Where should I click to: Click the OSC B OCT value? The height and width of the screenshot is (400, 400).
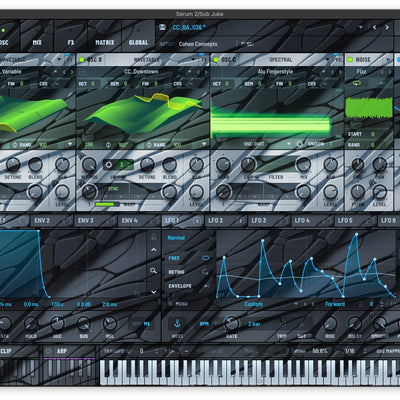(93, 84)
